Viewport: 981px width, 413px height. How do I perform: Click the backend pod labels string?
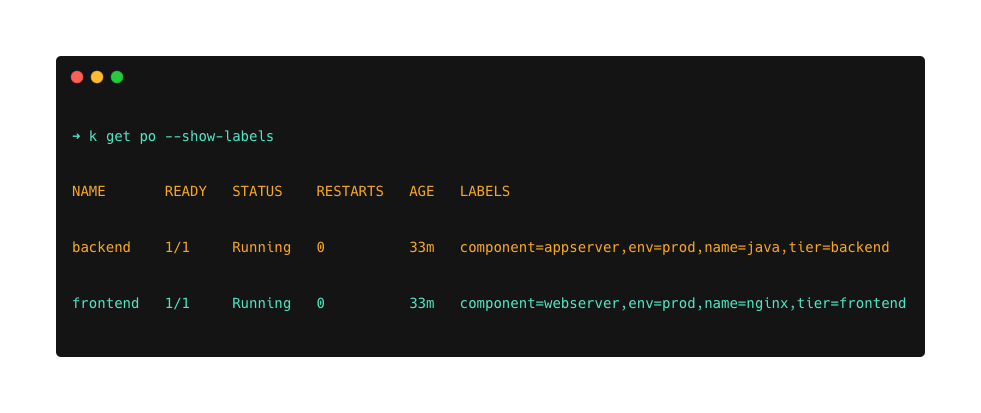[674, 248]
